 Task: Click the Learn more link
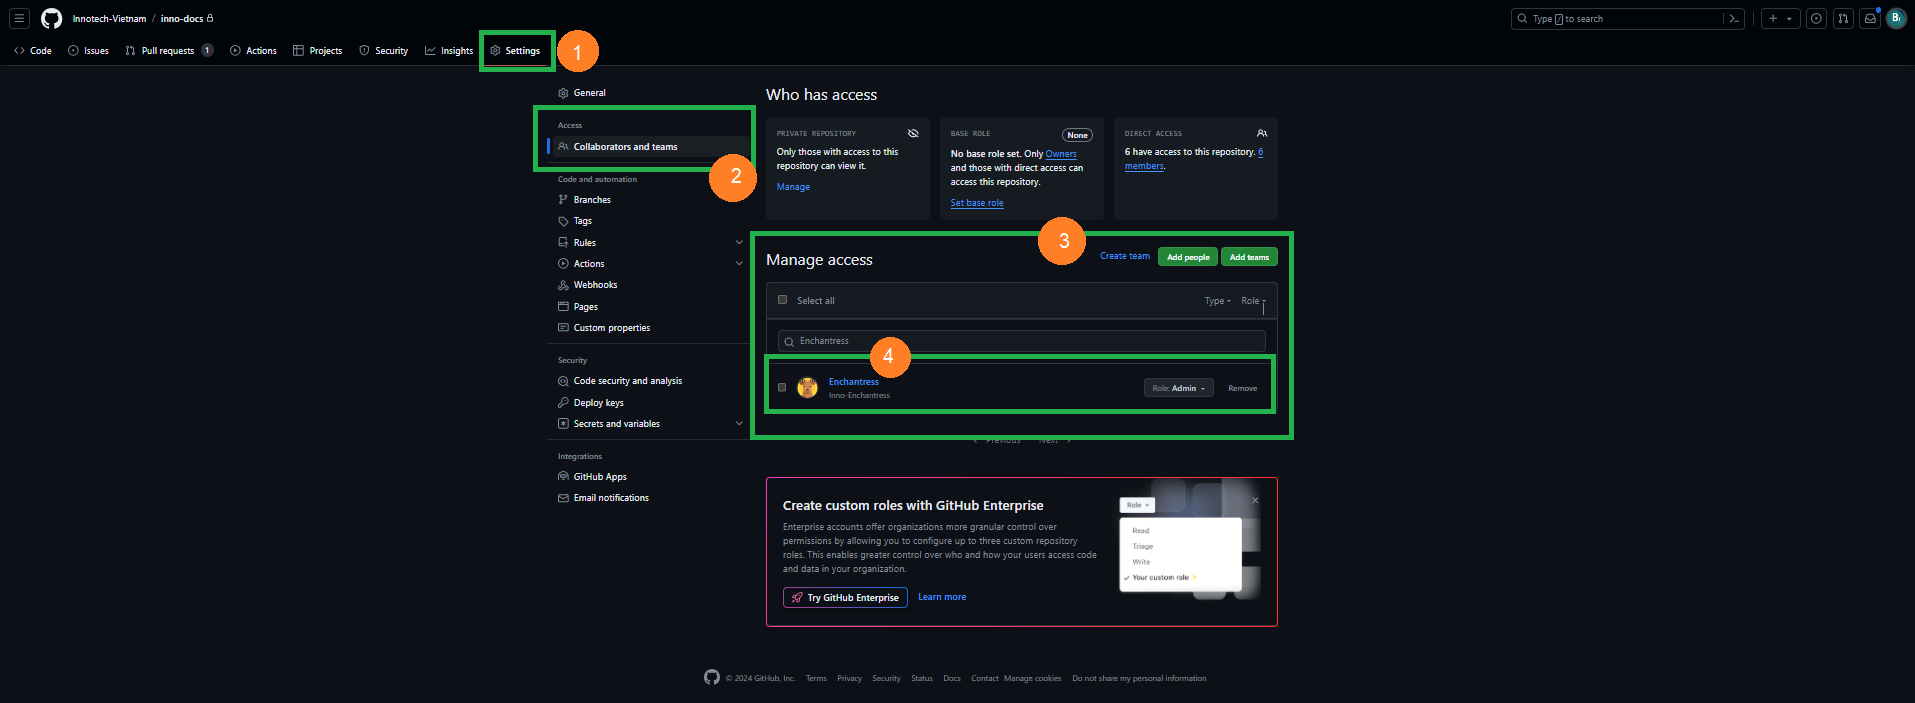(942, 597)
